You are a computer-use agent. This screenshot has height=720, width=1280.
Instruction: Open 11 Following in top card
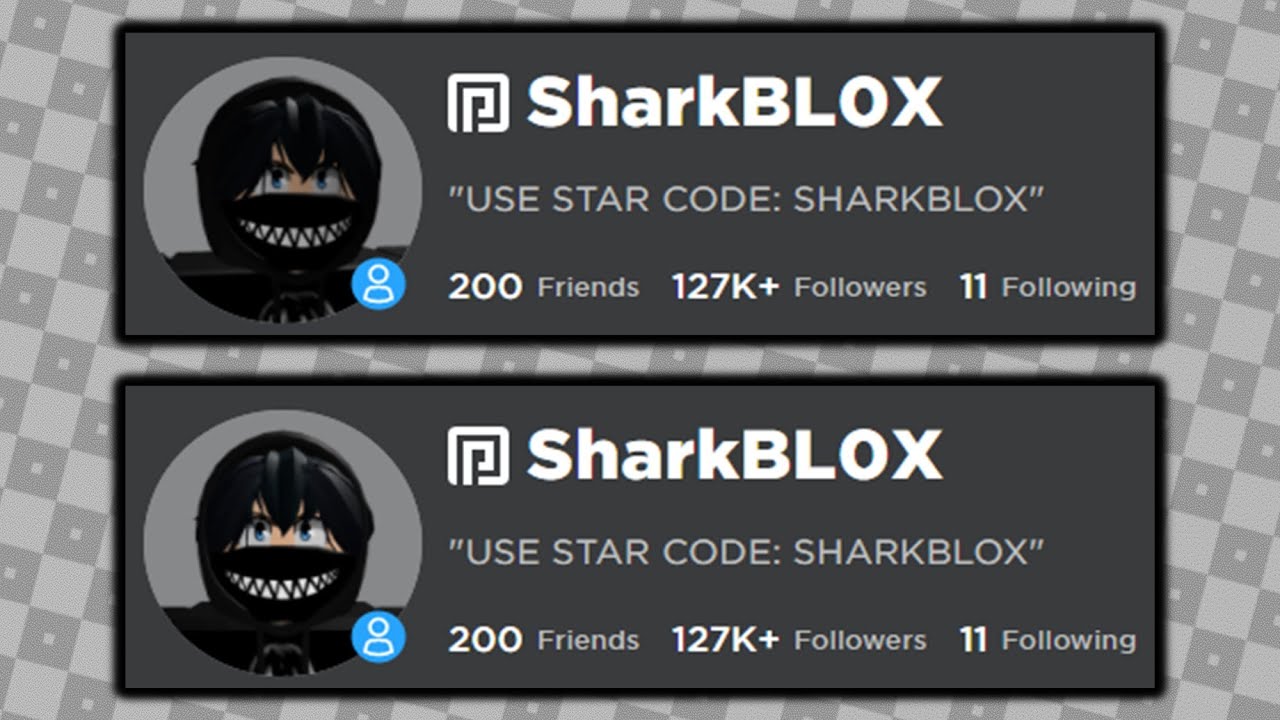click(x=1048, y=287)
